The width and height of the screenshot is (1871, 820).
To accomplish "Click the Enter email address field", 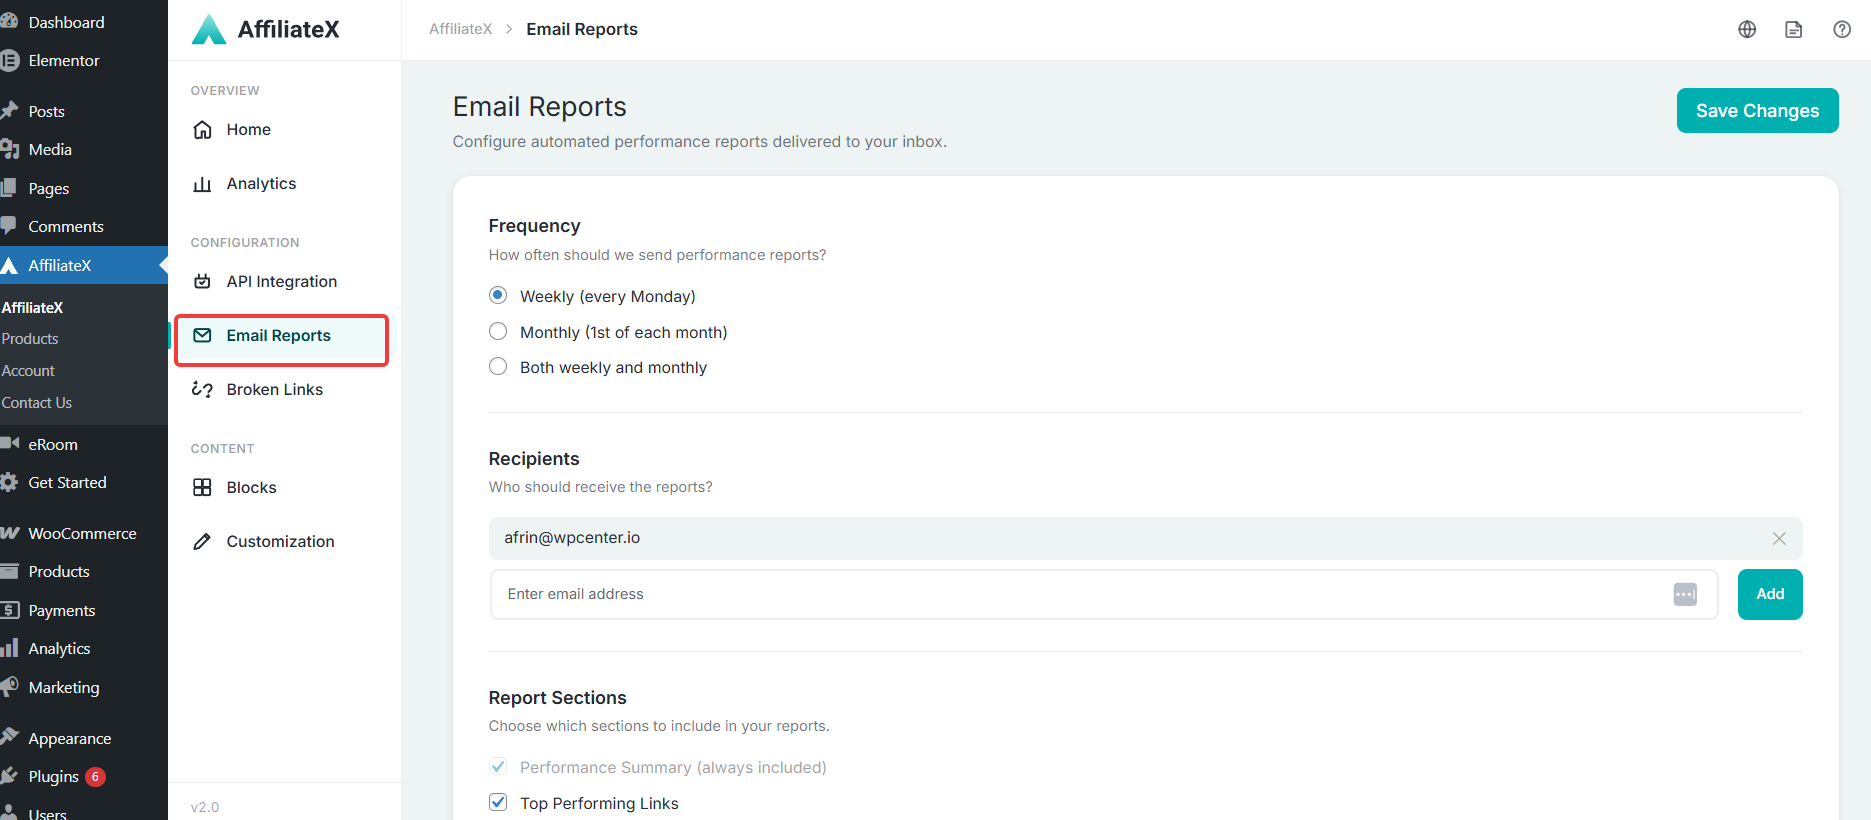I will point(1104,594).
